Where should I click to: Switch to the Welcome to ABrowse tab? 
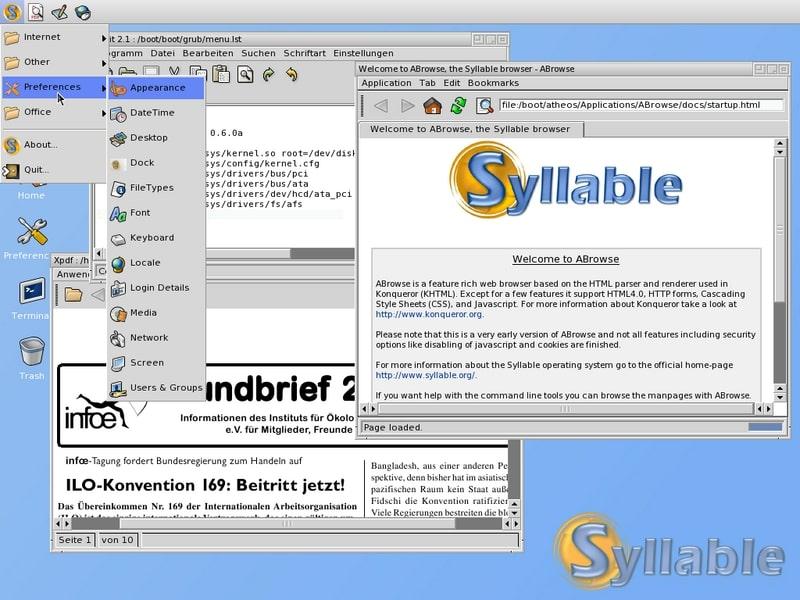(469, 129)
